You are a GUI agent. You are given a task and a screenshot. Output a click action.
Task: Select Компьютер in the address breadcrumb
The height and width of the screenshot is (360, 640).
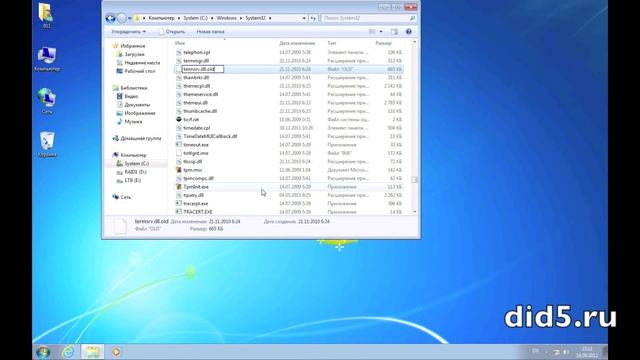(x=161, y=18)
